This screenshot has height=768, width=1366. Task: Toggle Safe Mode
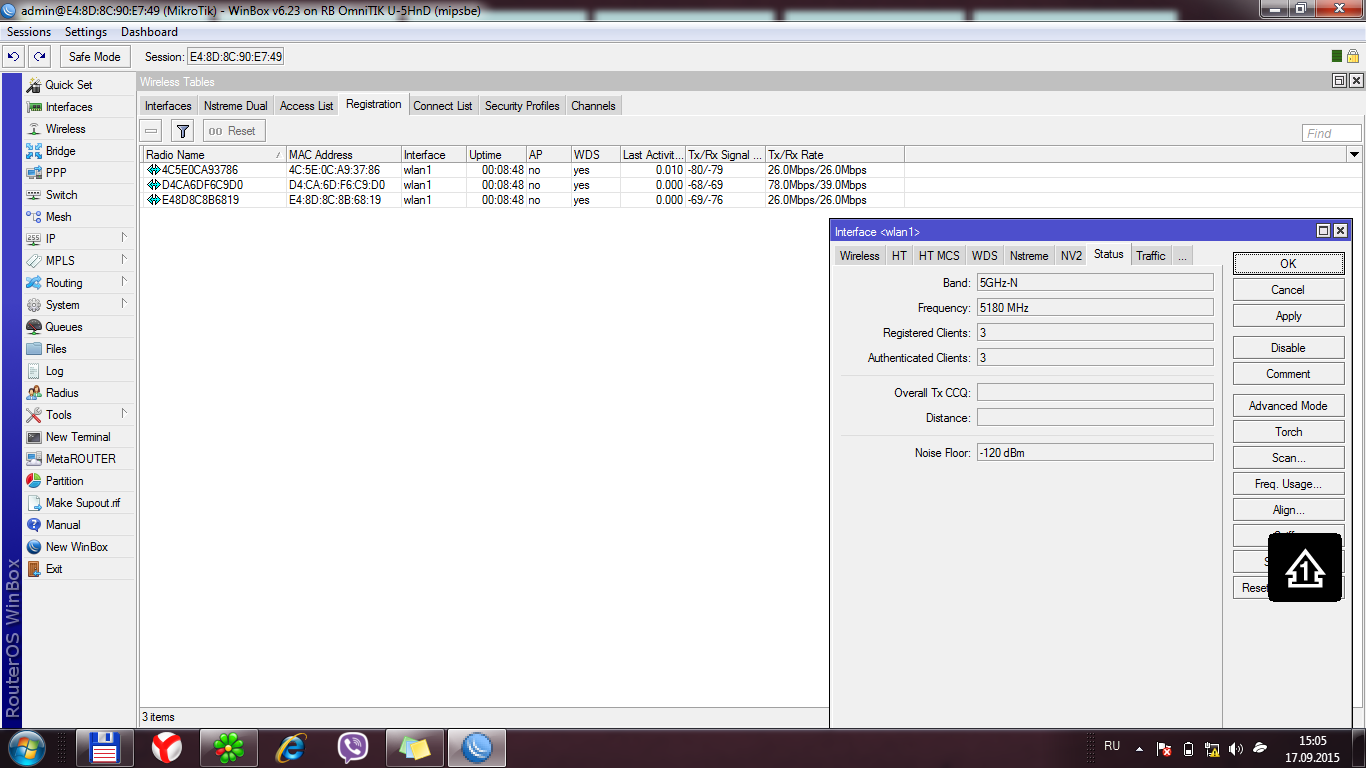coord(95,57)
